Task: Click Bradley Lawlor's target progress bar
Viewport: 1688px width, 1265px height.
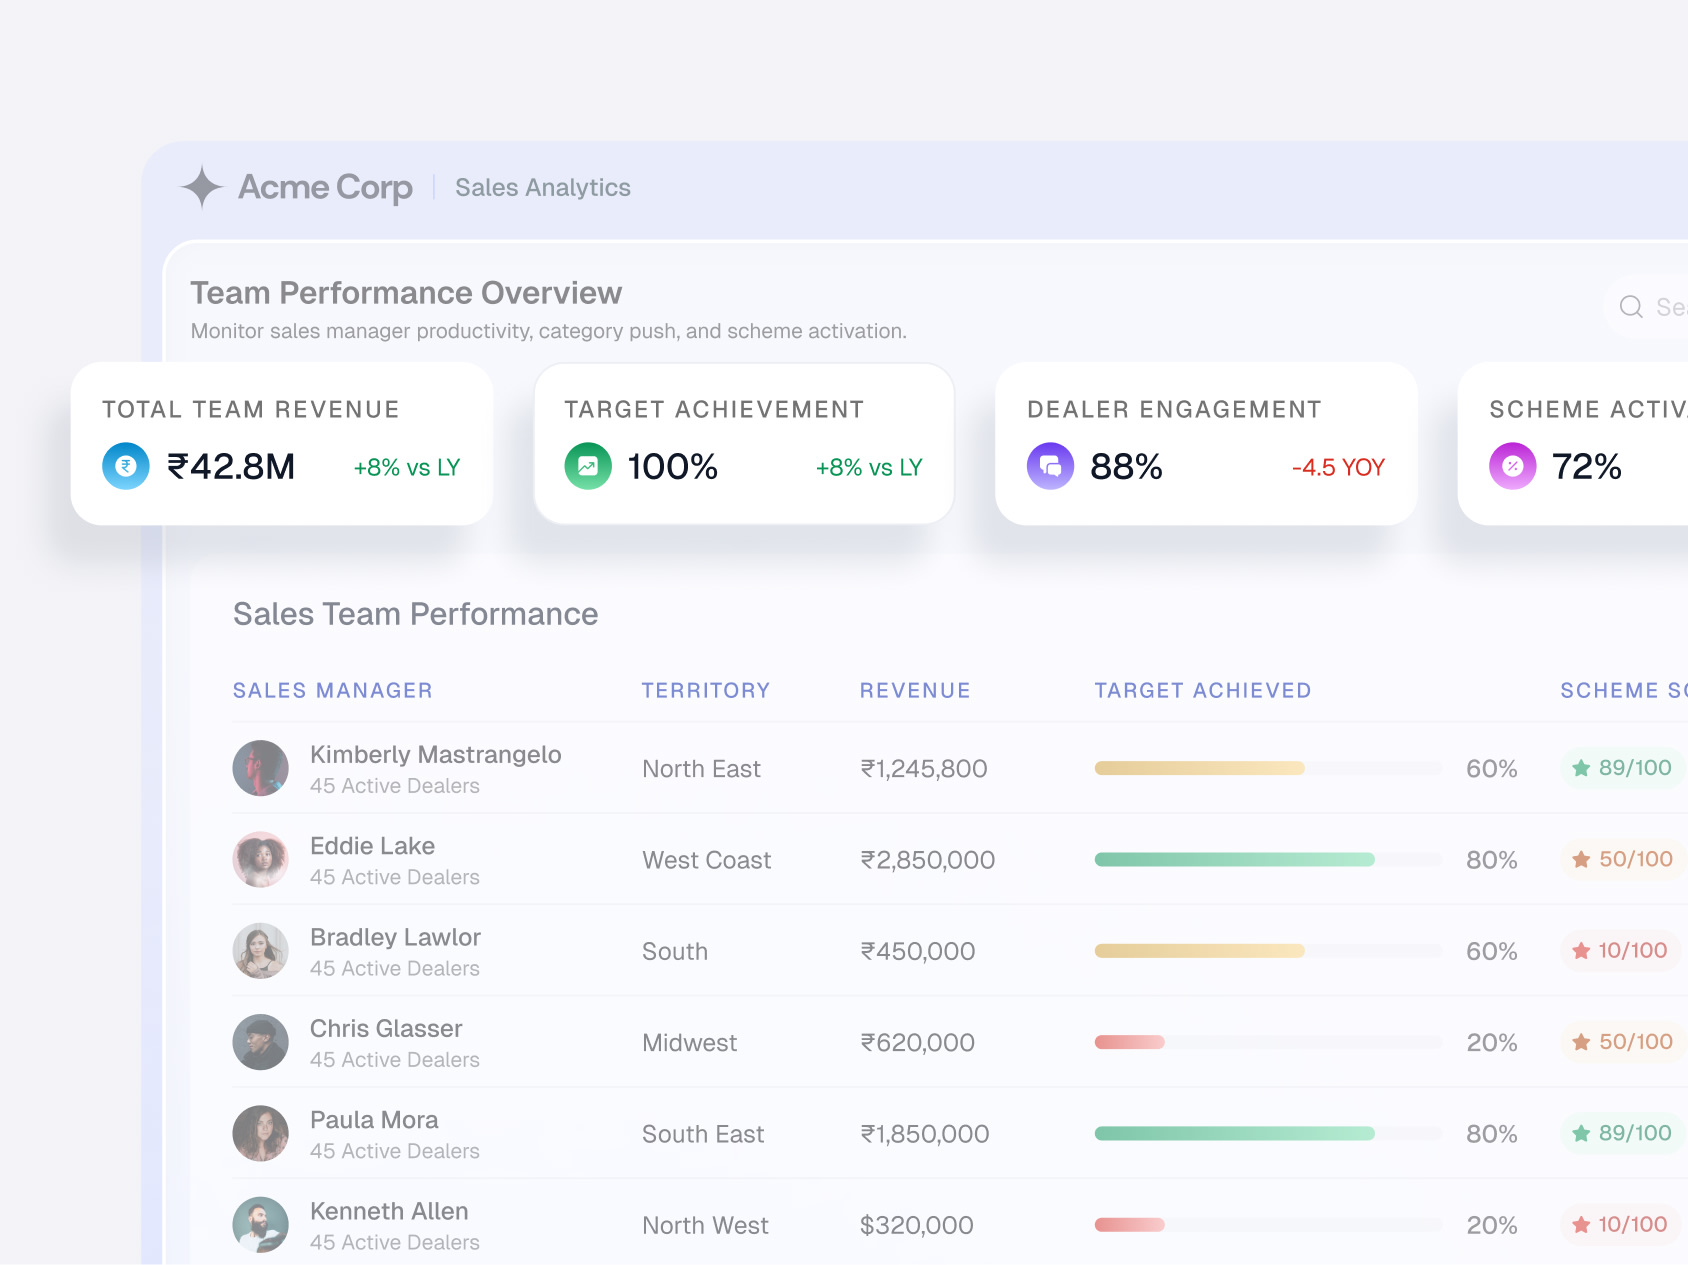Action: pyautogui.click(x=1268, y=951)
